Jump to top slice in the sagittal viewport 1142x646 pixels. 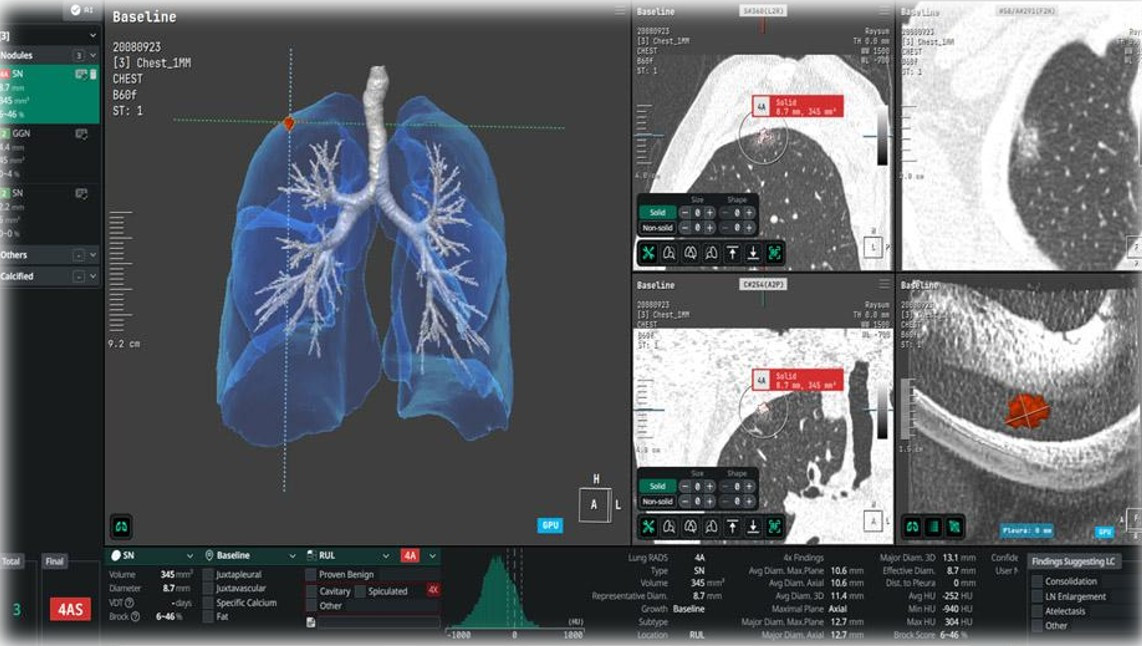pos(732,253)
